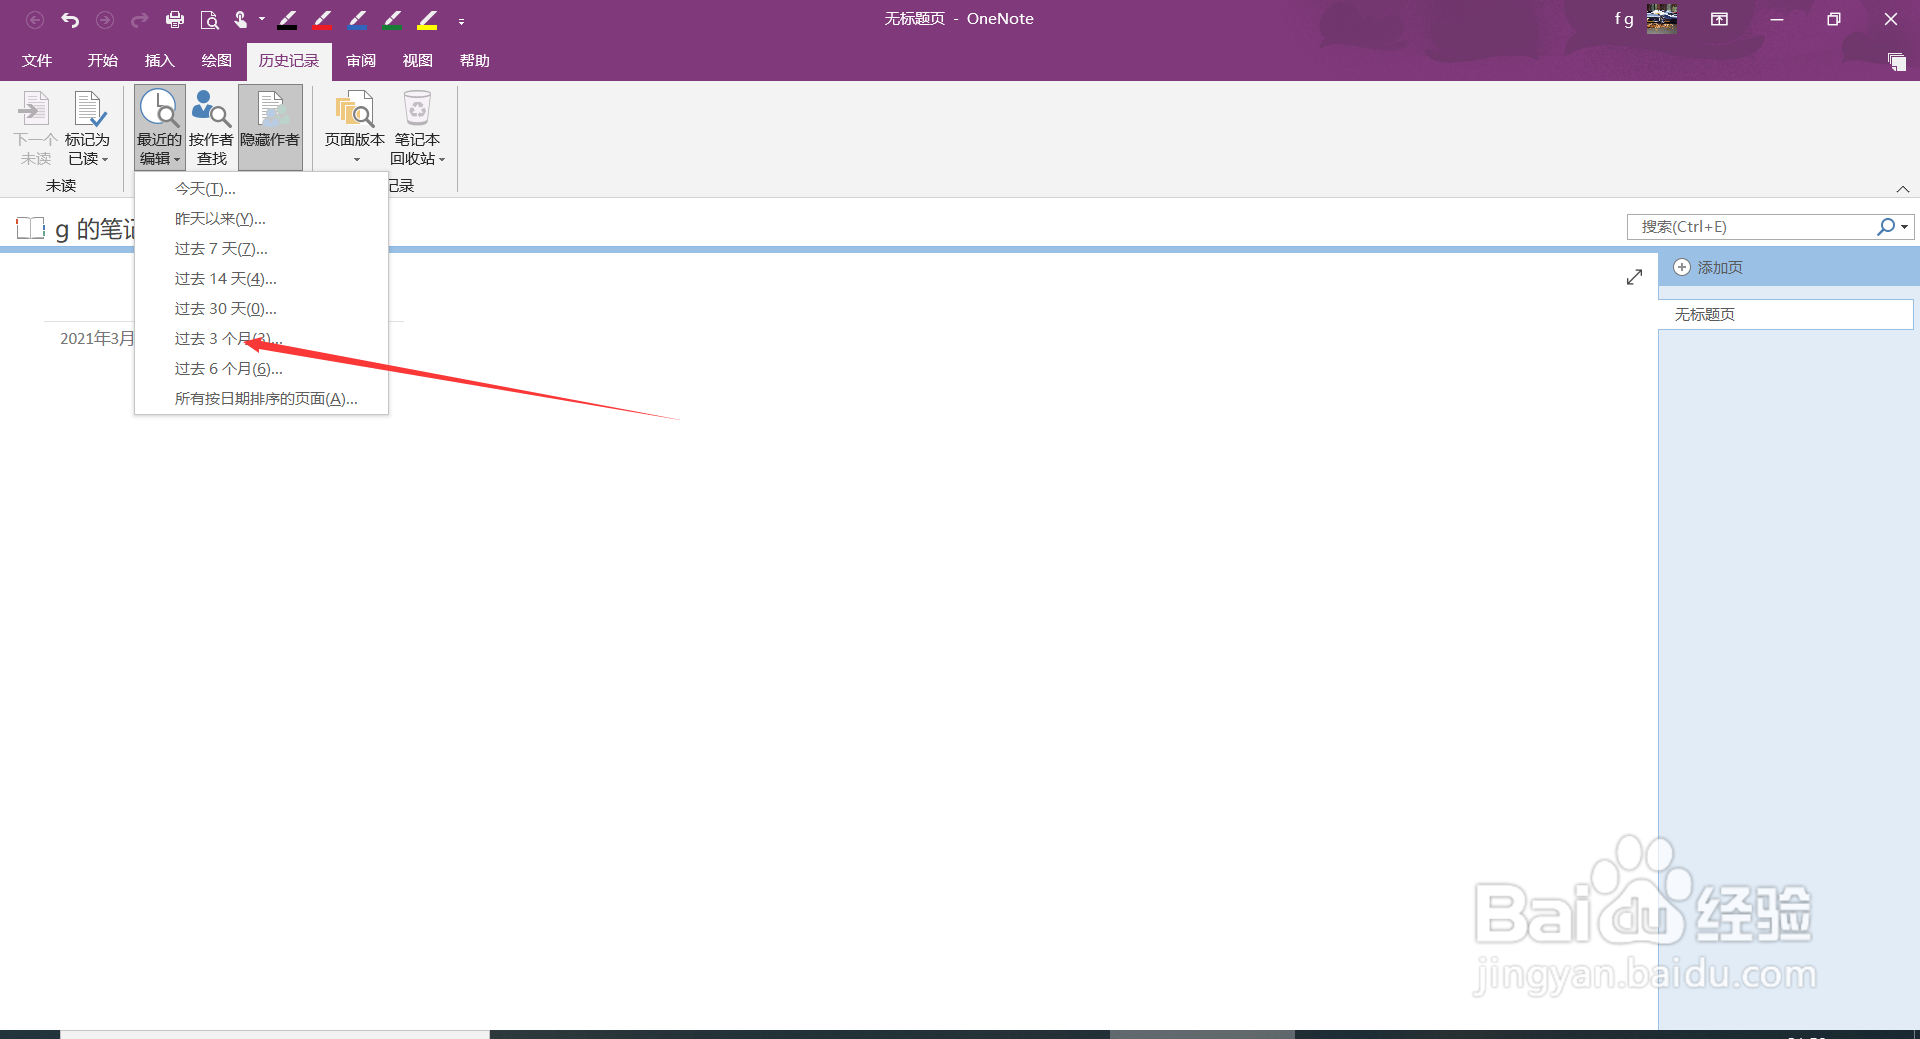Expand page to full page view
Screen dimensions: 1920x1039
click(1634, 277)
